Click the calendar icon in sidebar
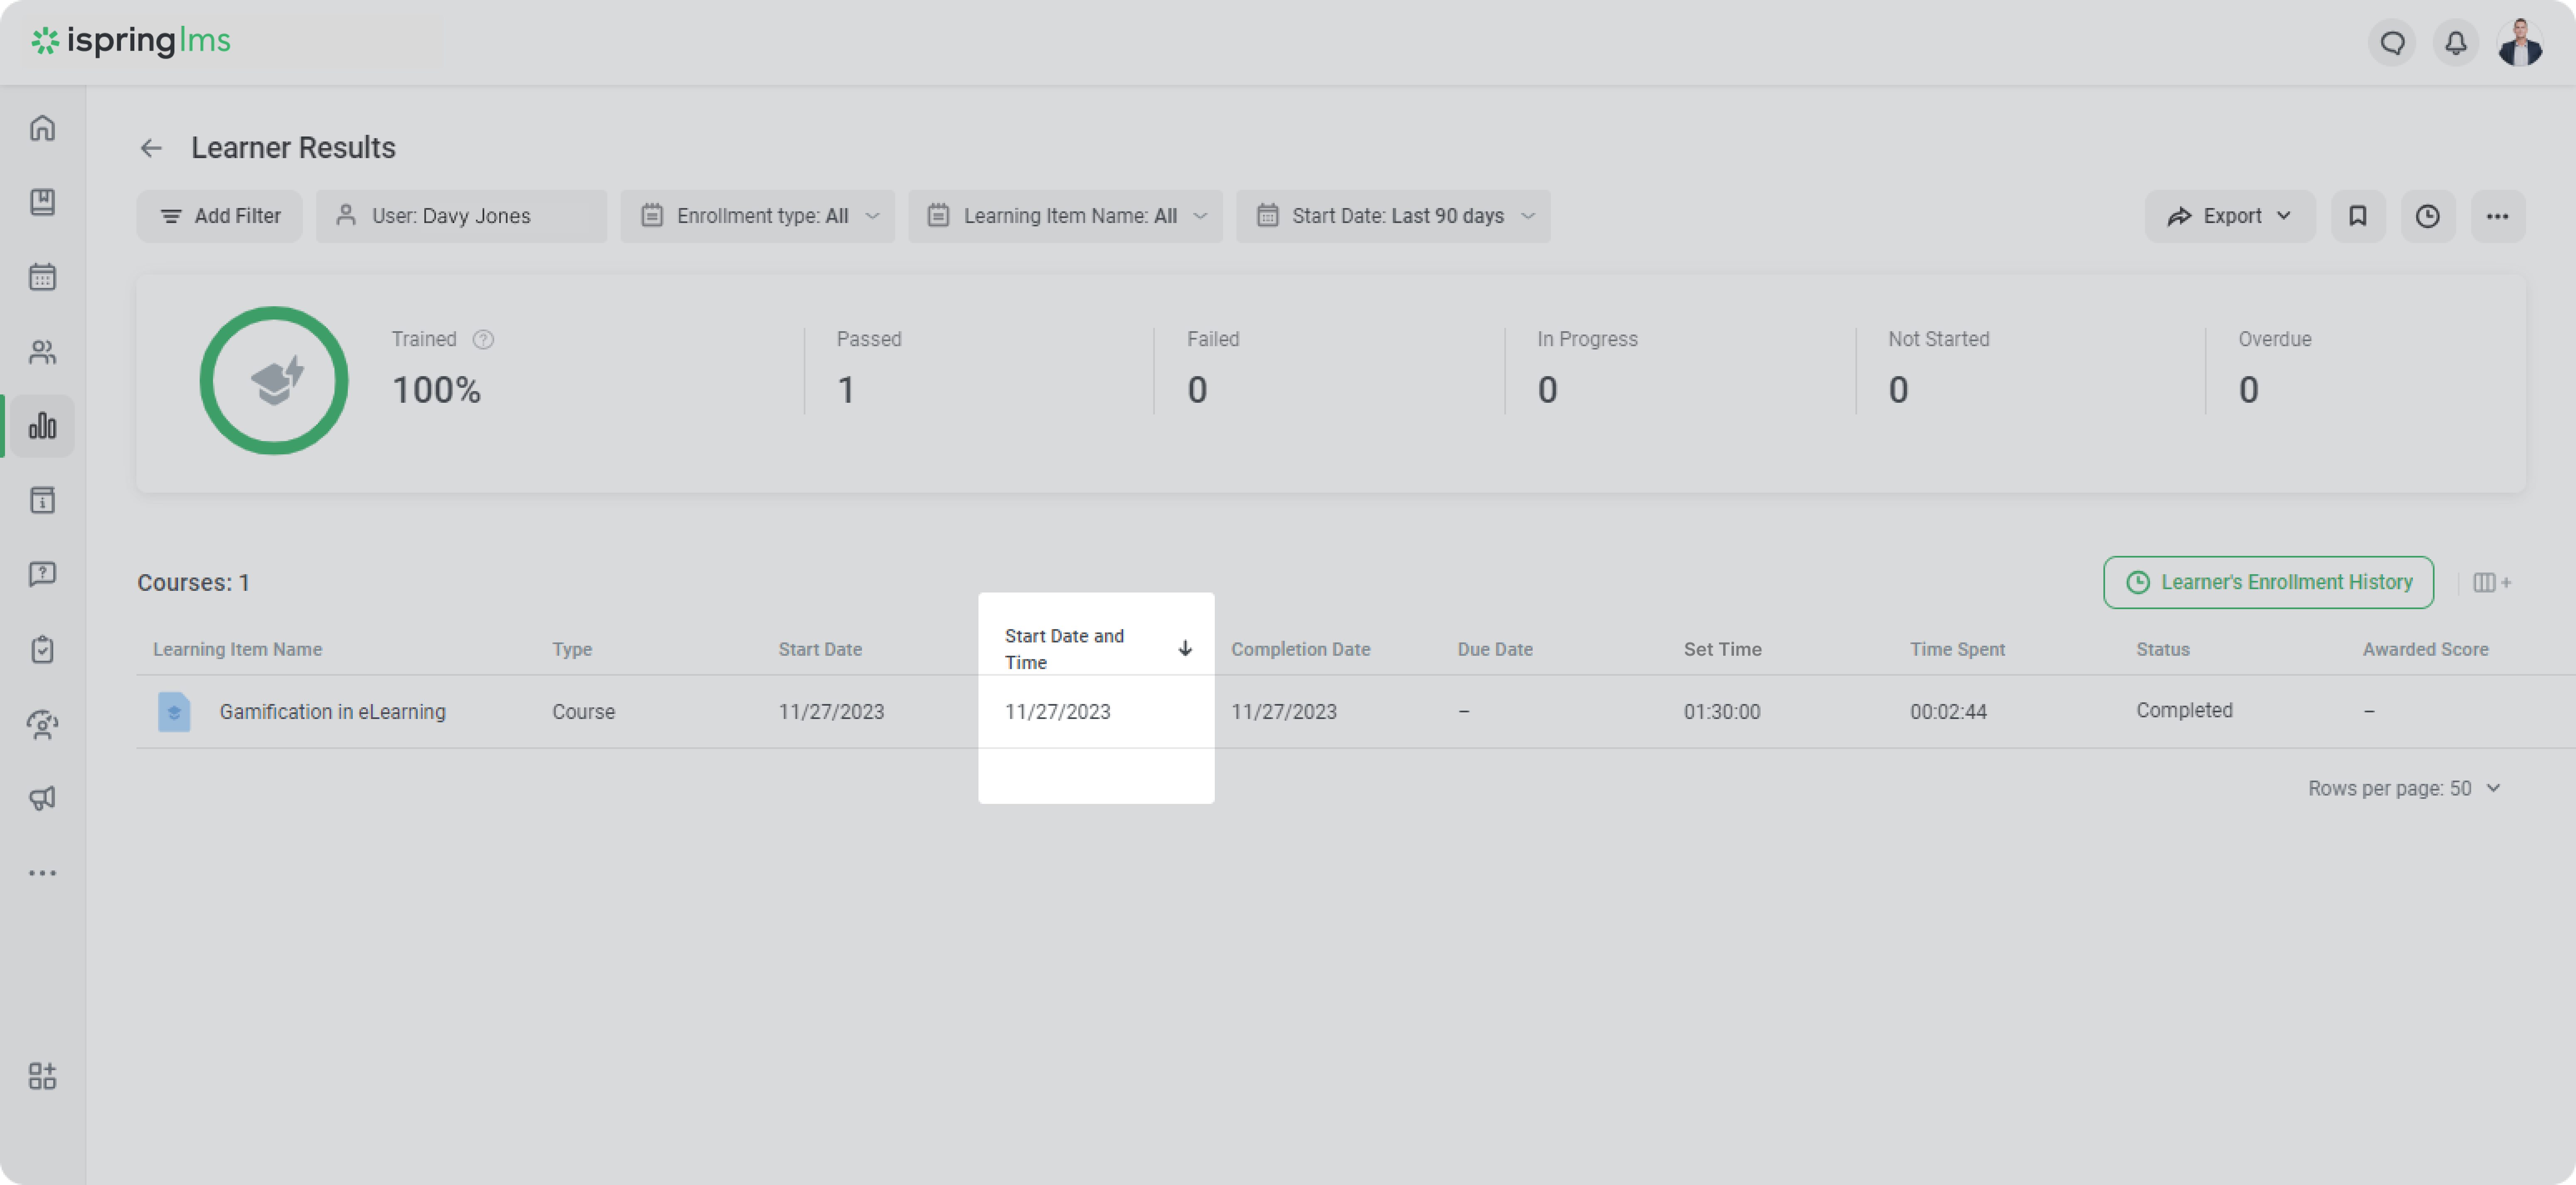 (x=42, y=277)
